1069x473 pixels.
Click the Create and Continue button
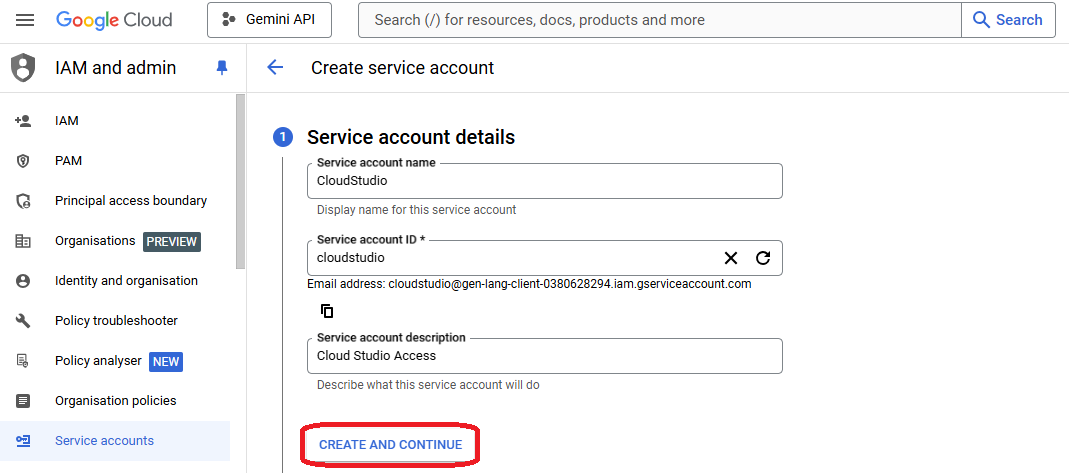pyautogui.click(x=390, y=444)
